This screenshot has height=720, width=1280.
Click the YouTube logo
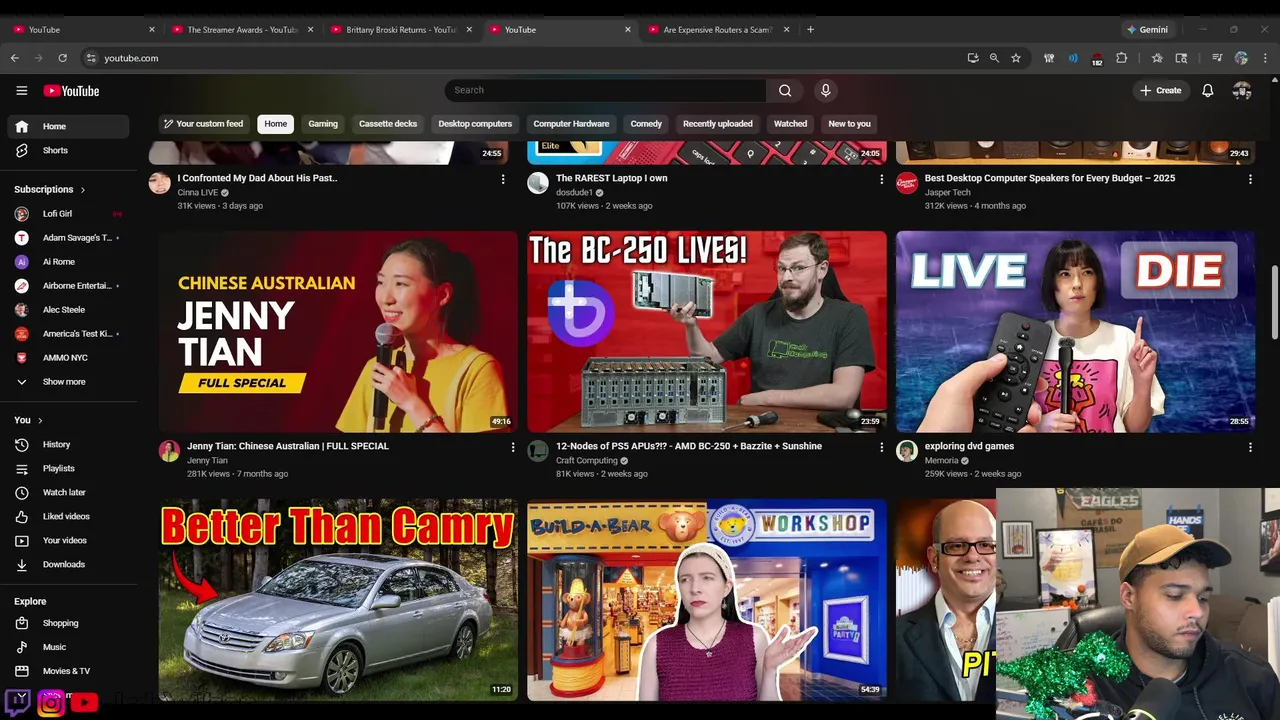point(71,91)
